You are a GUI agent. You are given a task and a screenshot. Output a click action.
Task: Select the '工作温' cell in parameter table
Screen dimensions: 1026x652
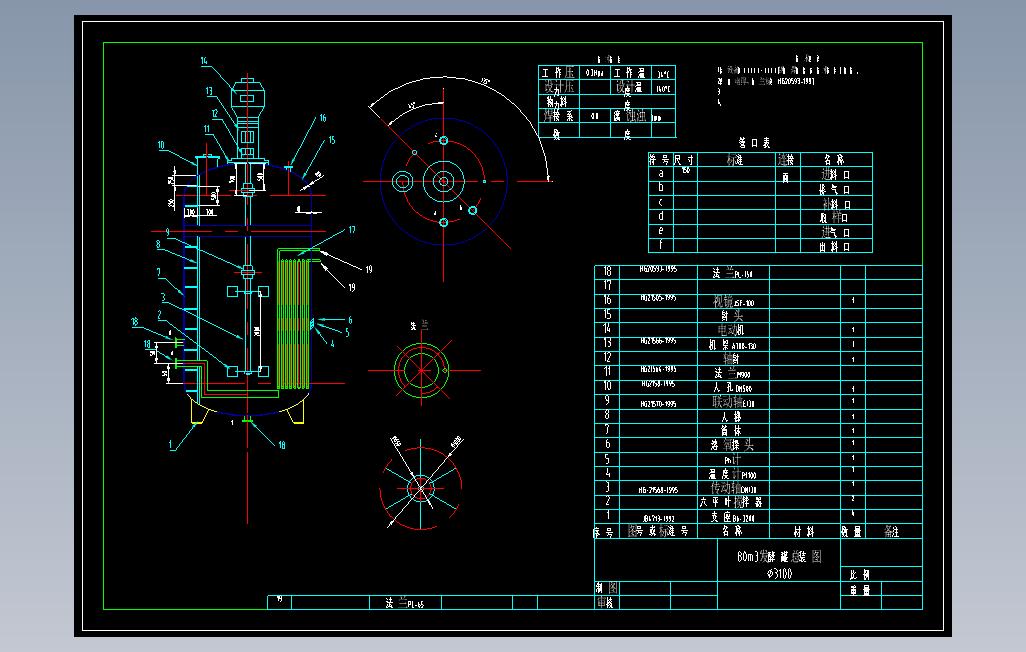coord(629,73)
